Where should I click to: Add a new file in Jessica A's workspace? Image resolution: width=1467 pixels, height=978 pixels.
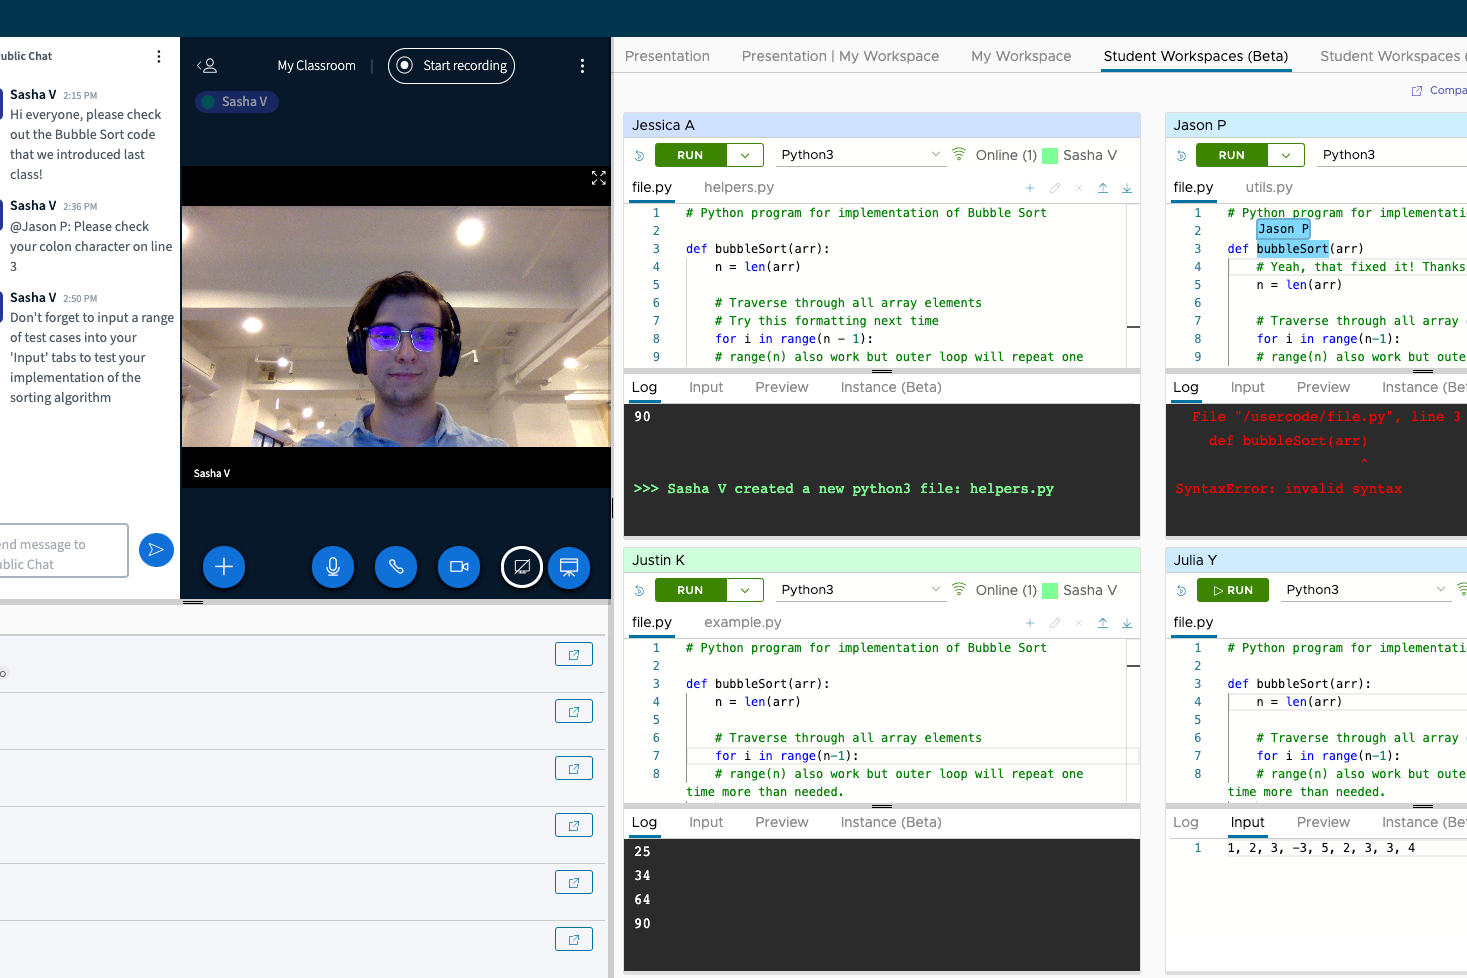tap(1030, 188)
